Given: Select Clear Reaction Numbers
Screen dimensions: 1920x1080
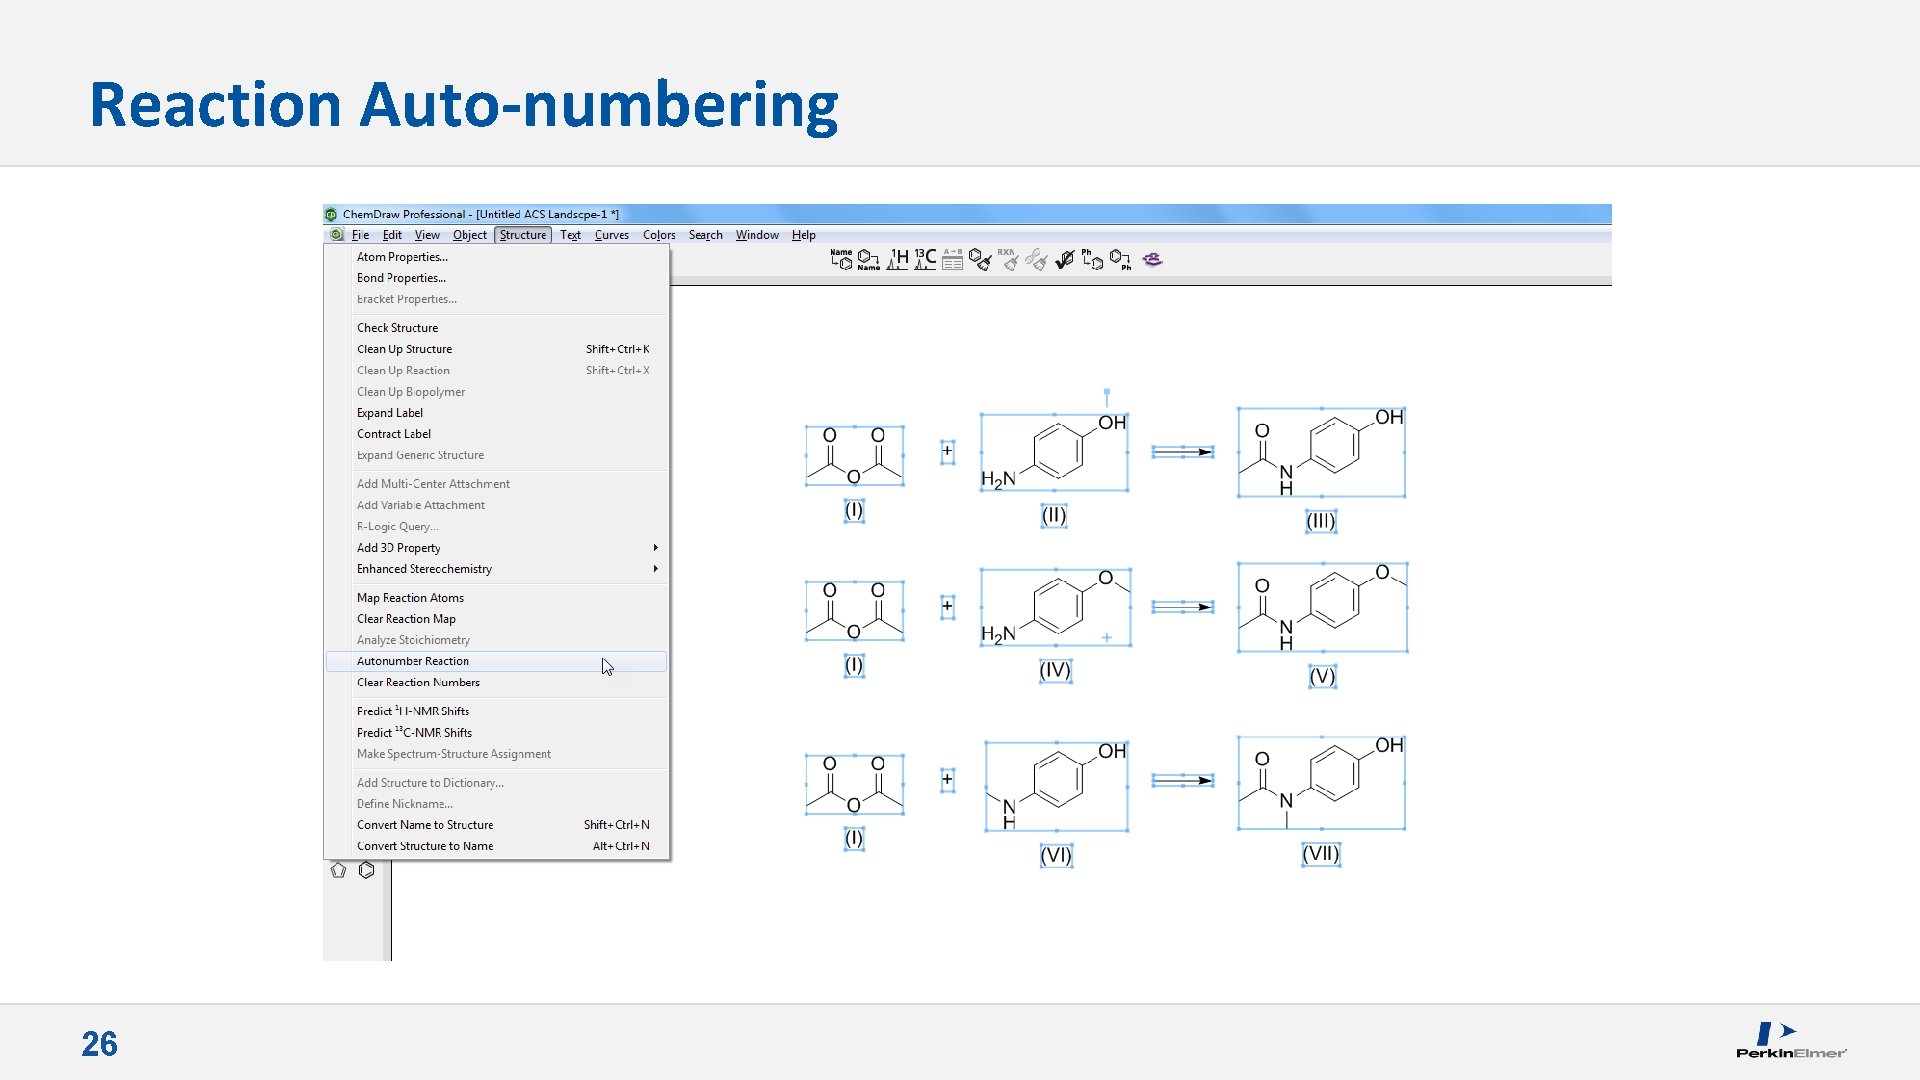Looking at the screenshot, I should click(418, 682).
